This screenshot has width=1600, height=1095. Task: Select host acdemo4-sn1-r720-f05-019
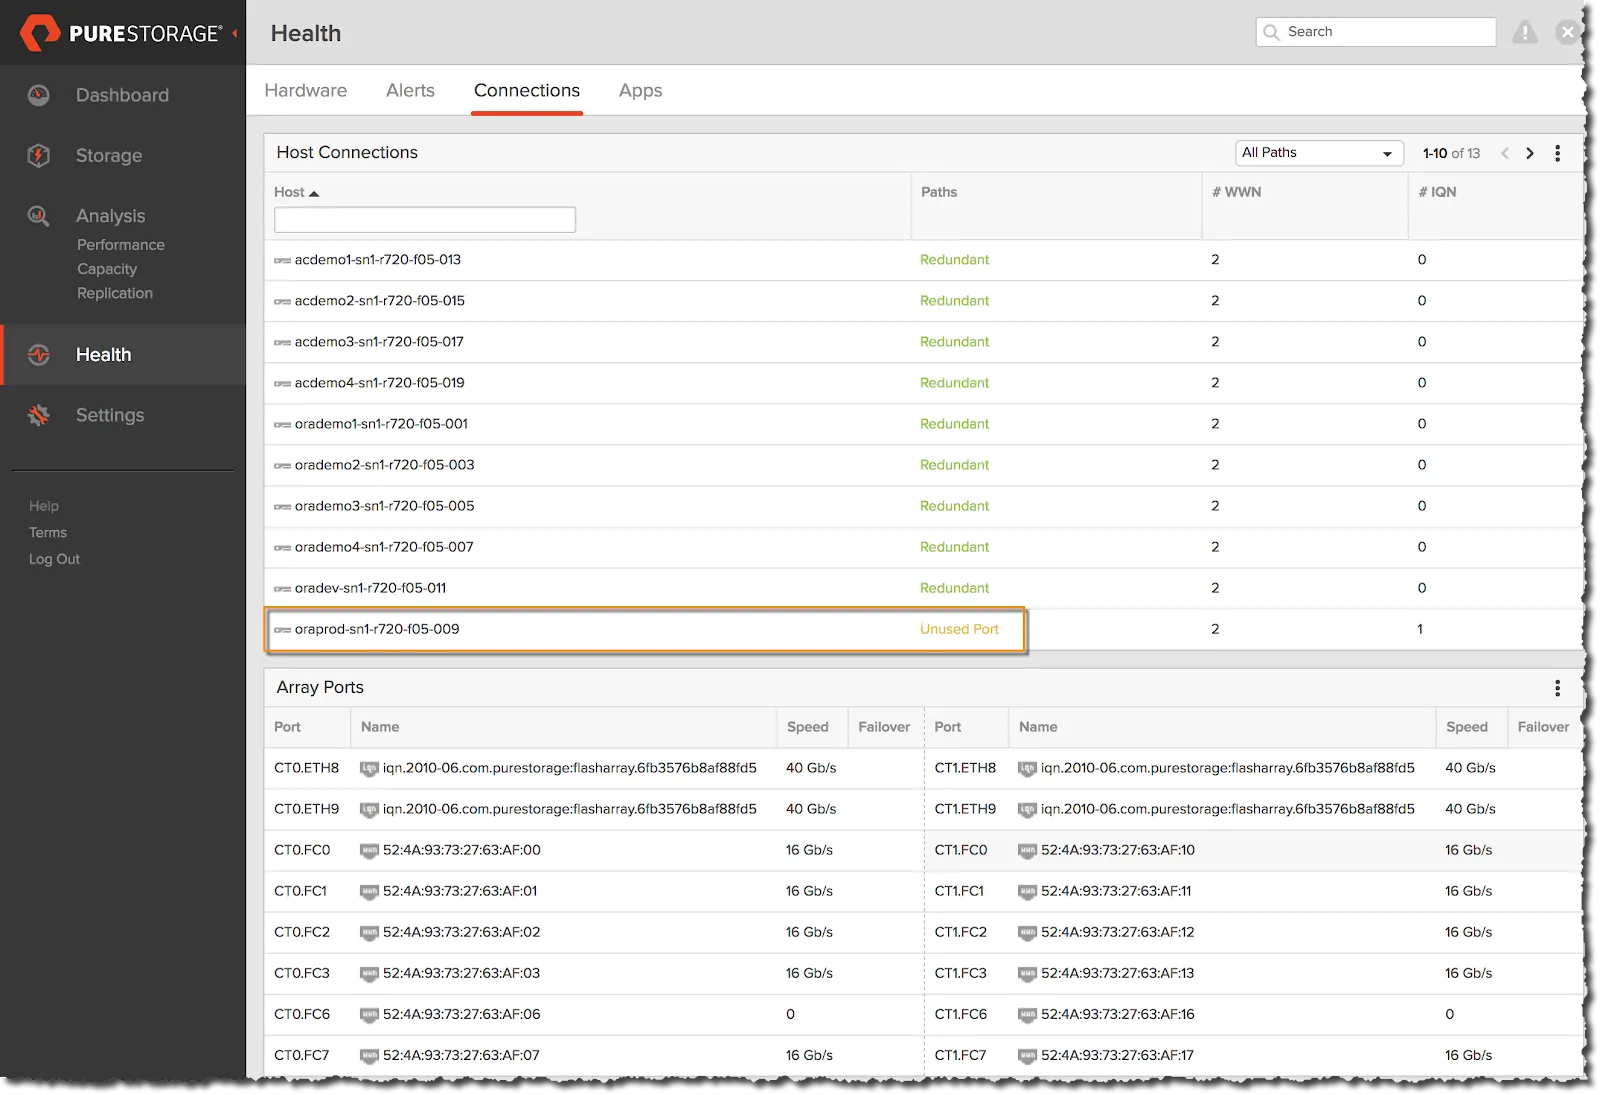(x=380, y=383)
